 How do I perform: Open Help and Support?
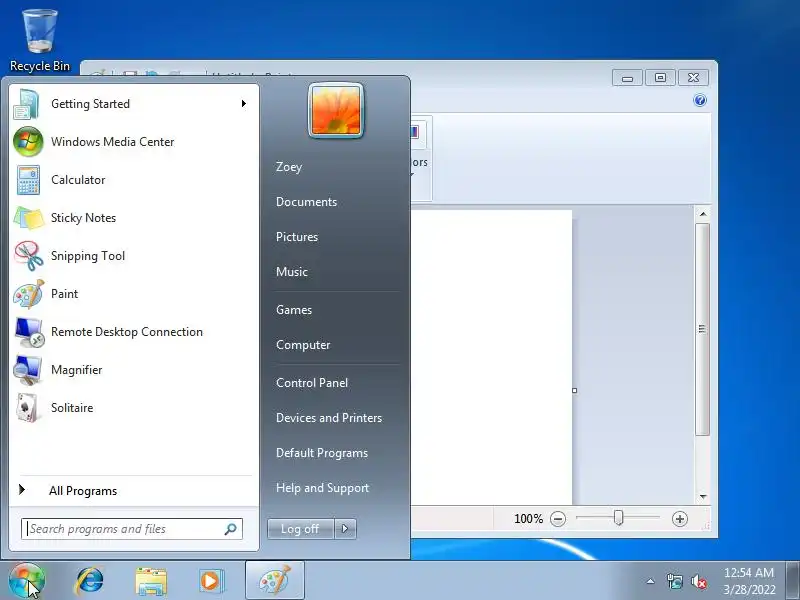(x=322, y=488)
